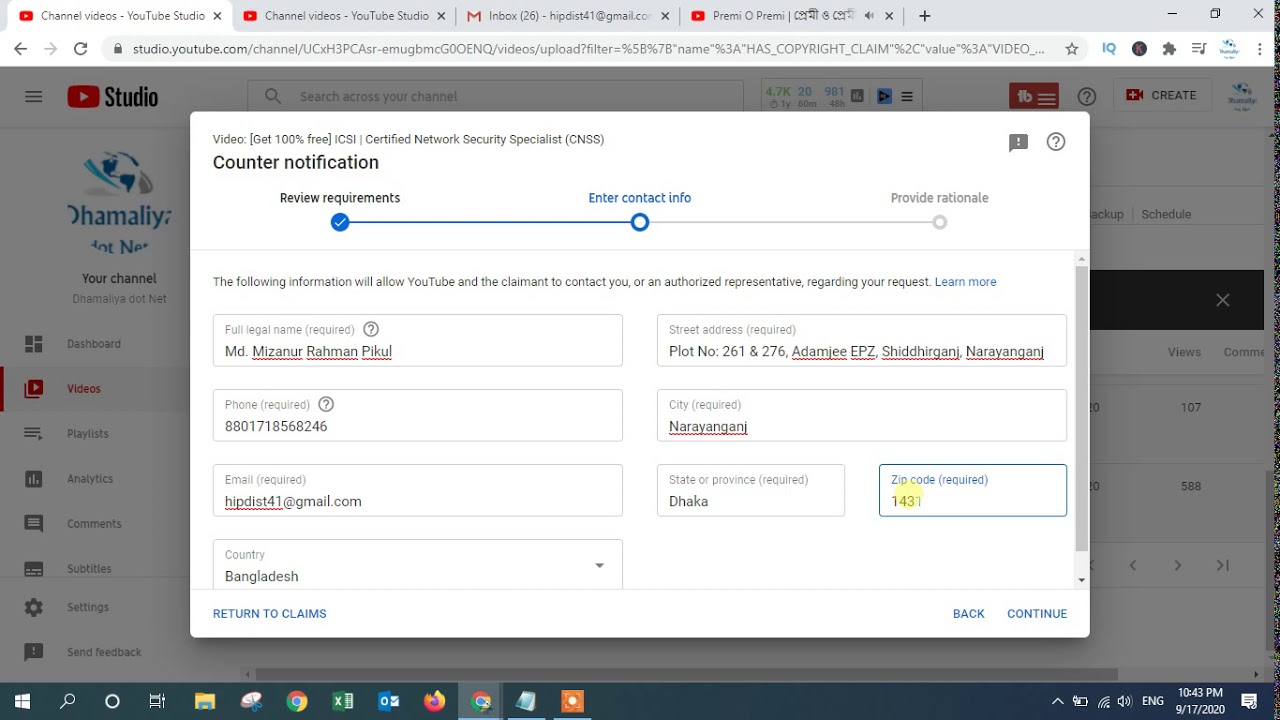Open the TubeBuddy menu button
1280x720 pixels.
(1035, 96)
